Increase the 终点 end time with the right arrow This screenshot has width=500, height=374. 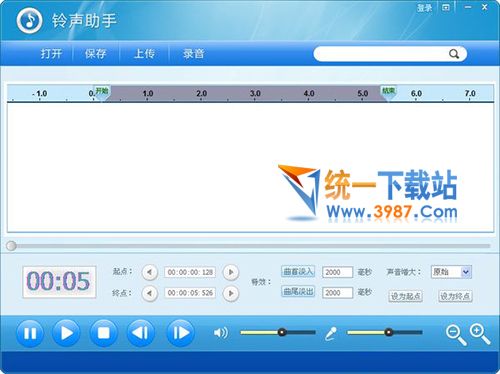click(231, 293)
